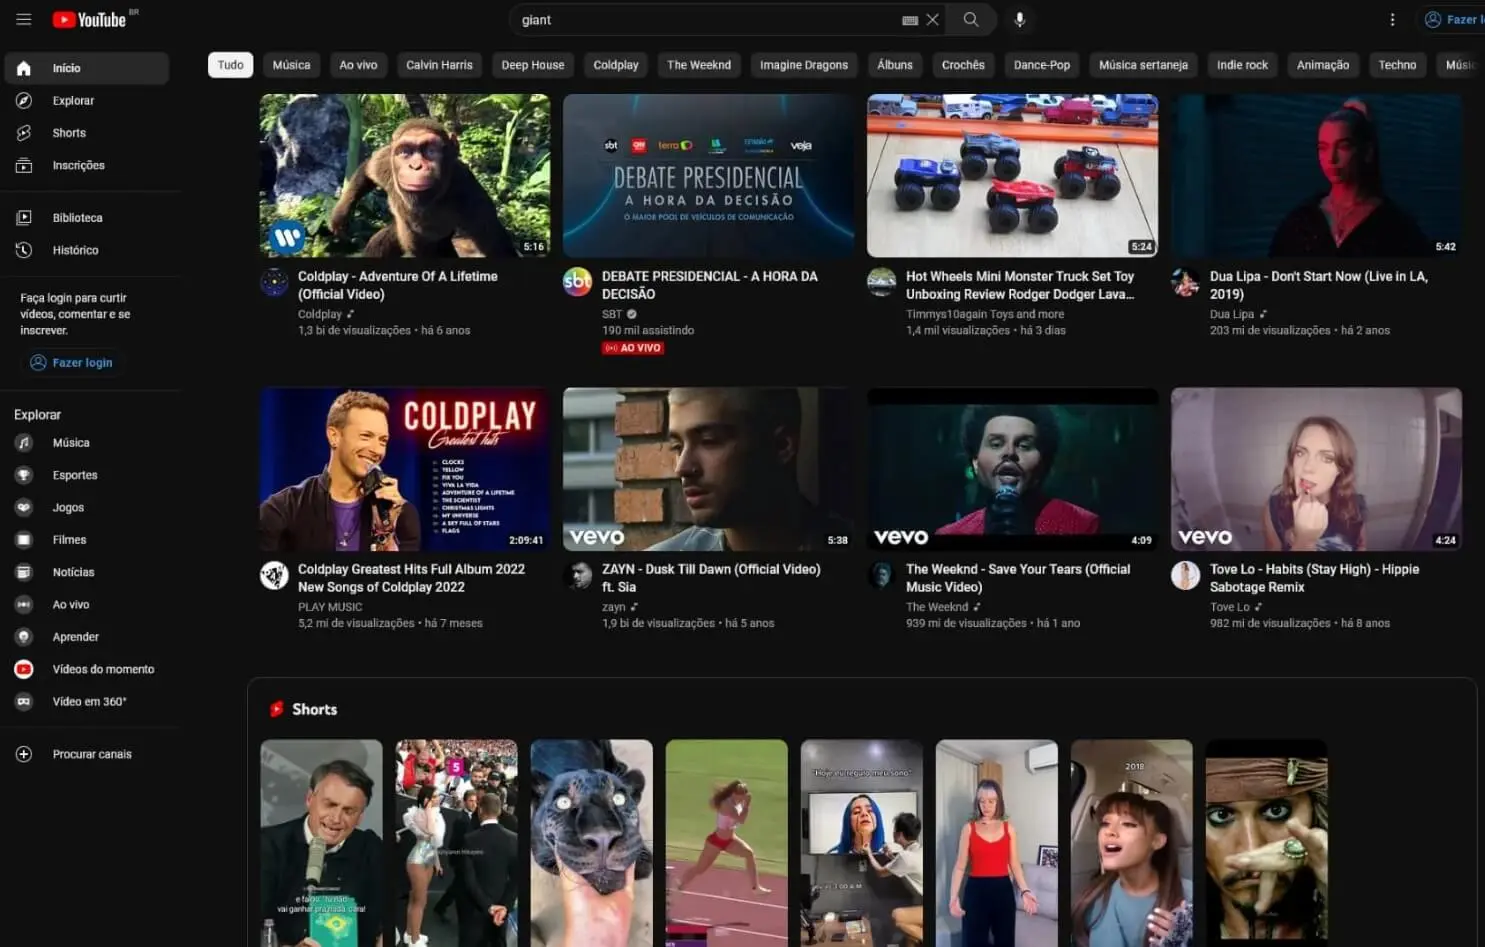
Task: Start a voice search with the microphone icon
Action: tap(1019, 19)
